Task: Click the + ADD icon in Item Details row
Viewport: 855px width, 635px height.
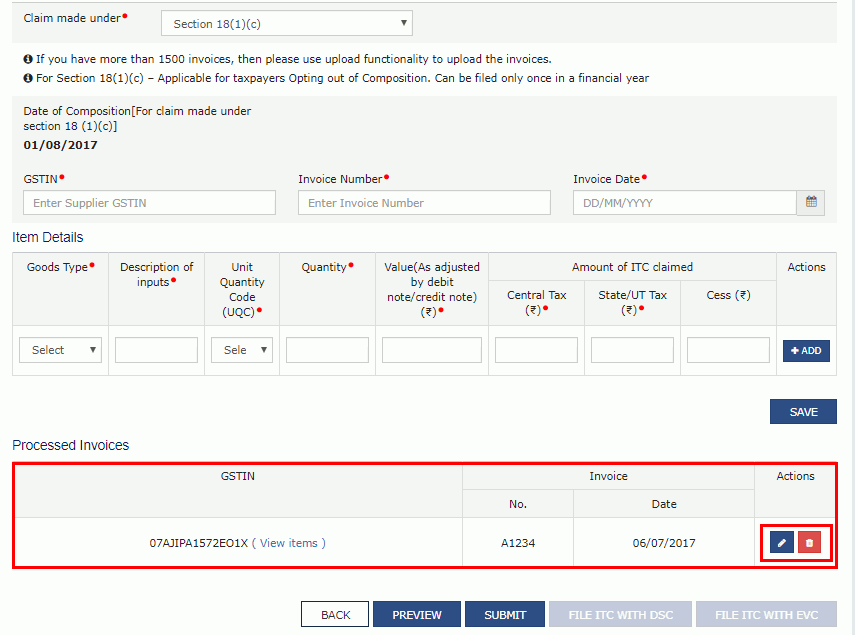Action: [806, 350]
